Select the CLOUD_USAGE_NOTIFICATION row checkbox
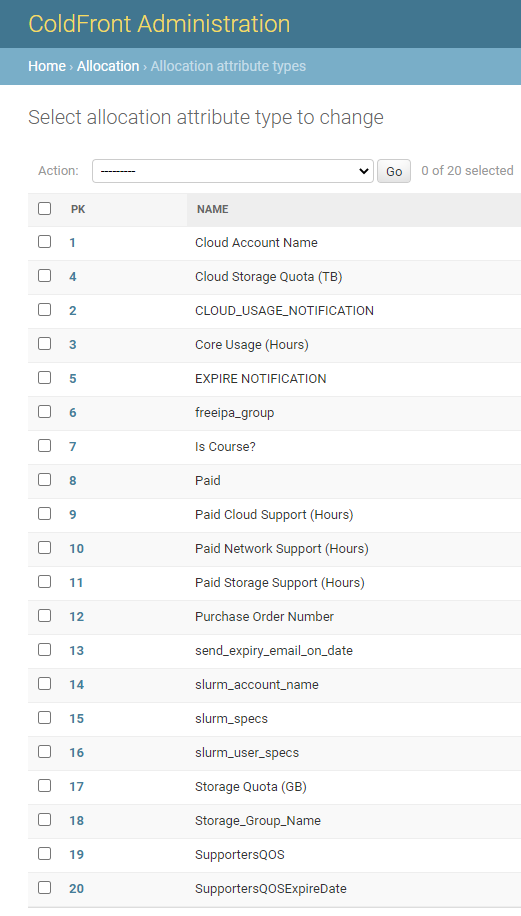Image resolution: width=521 pixels, height=916 pixels. [x=44, y=310]
